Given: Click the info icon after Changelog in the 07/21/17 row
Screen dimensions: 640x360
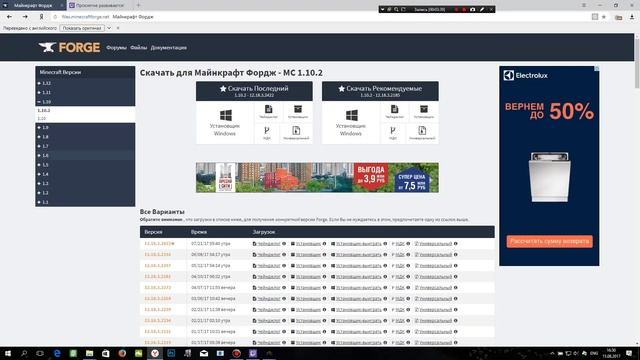Looking at the screenshot, I should coord(284,244).
